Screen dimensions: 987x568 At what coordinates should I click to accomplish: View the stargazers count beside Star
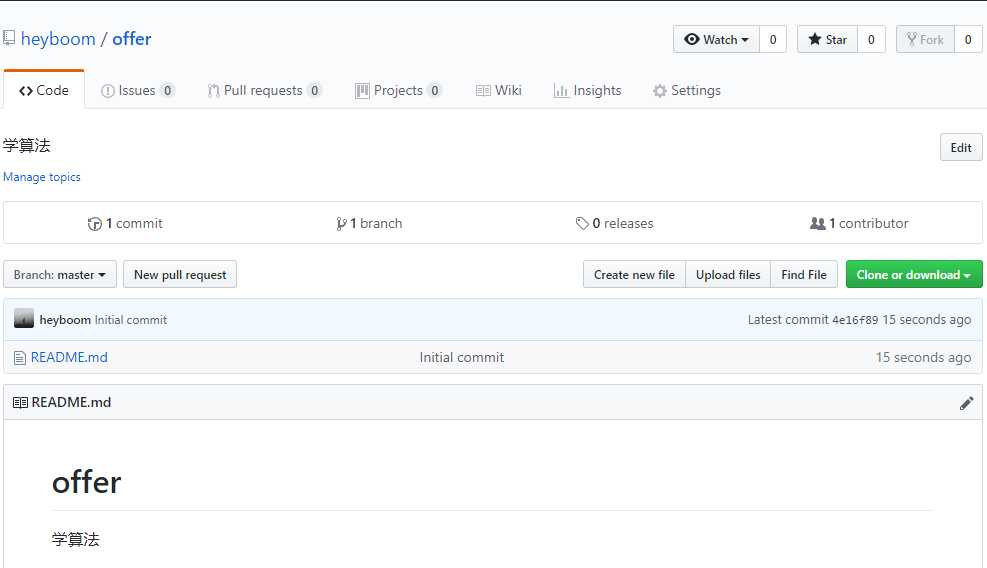[x=871, y=39]
